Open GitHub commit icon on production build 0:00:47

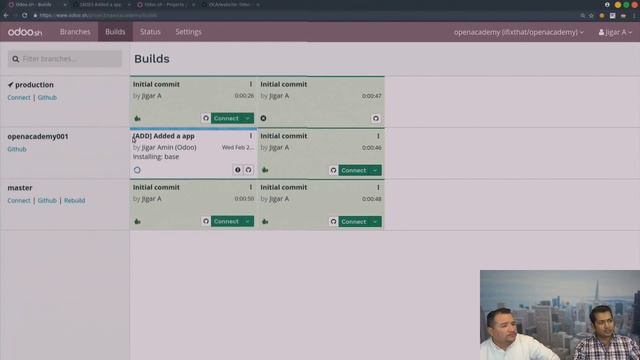click(x=376, y=118)
